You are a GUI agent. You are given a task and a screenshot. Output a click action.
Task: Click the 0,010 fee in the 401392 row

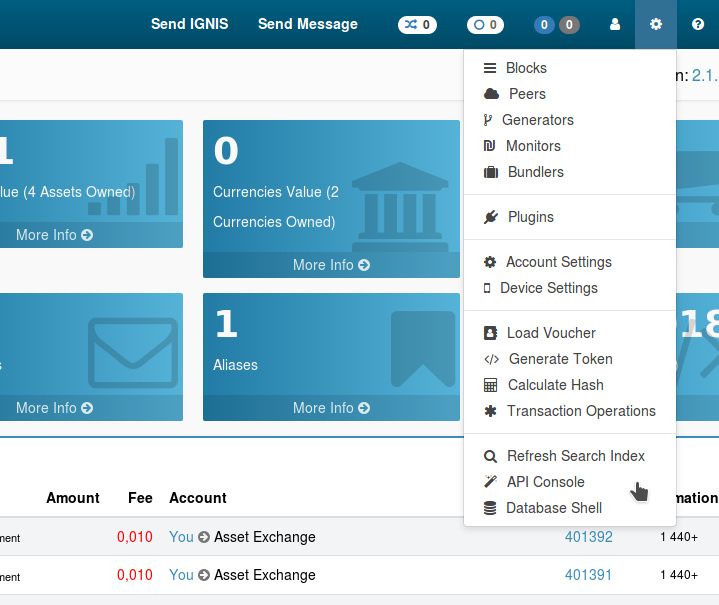click(134, 537)
